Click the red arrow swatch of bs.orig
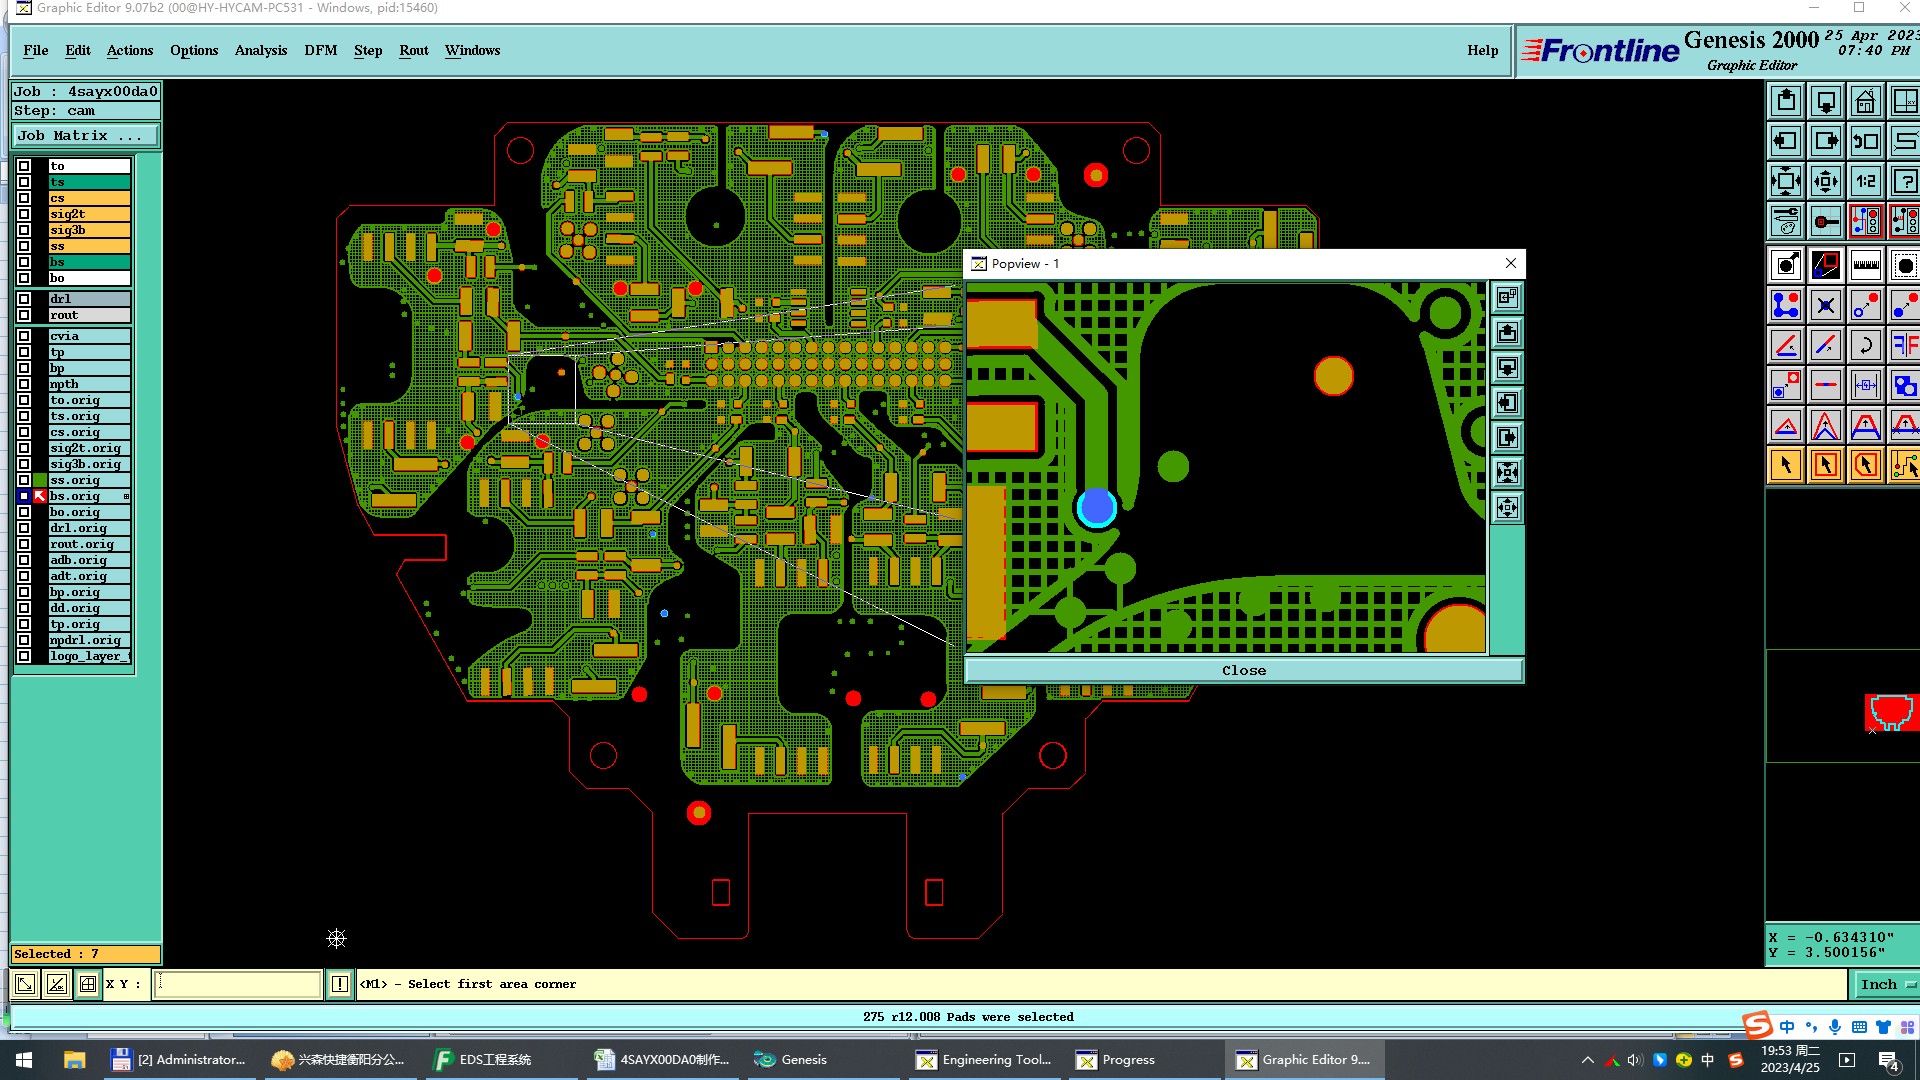The height and width of the screenshot is (1080, 1920). [40, 496]
